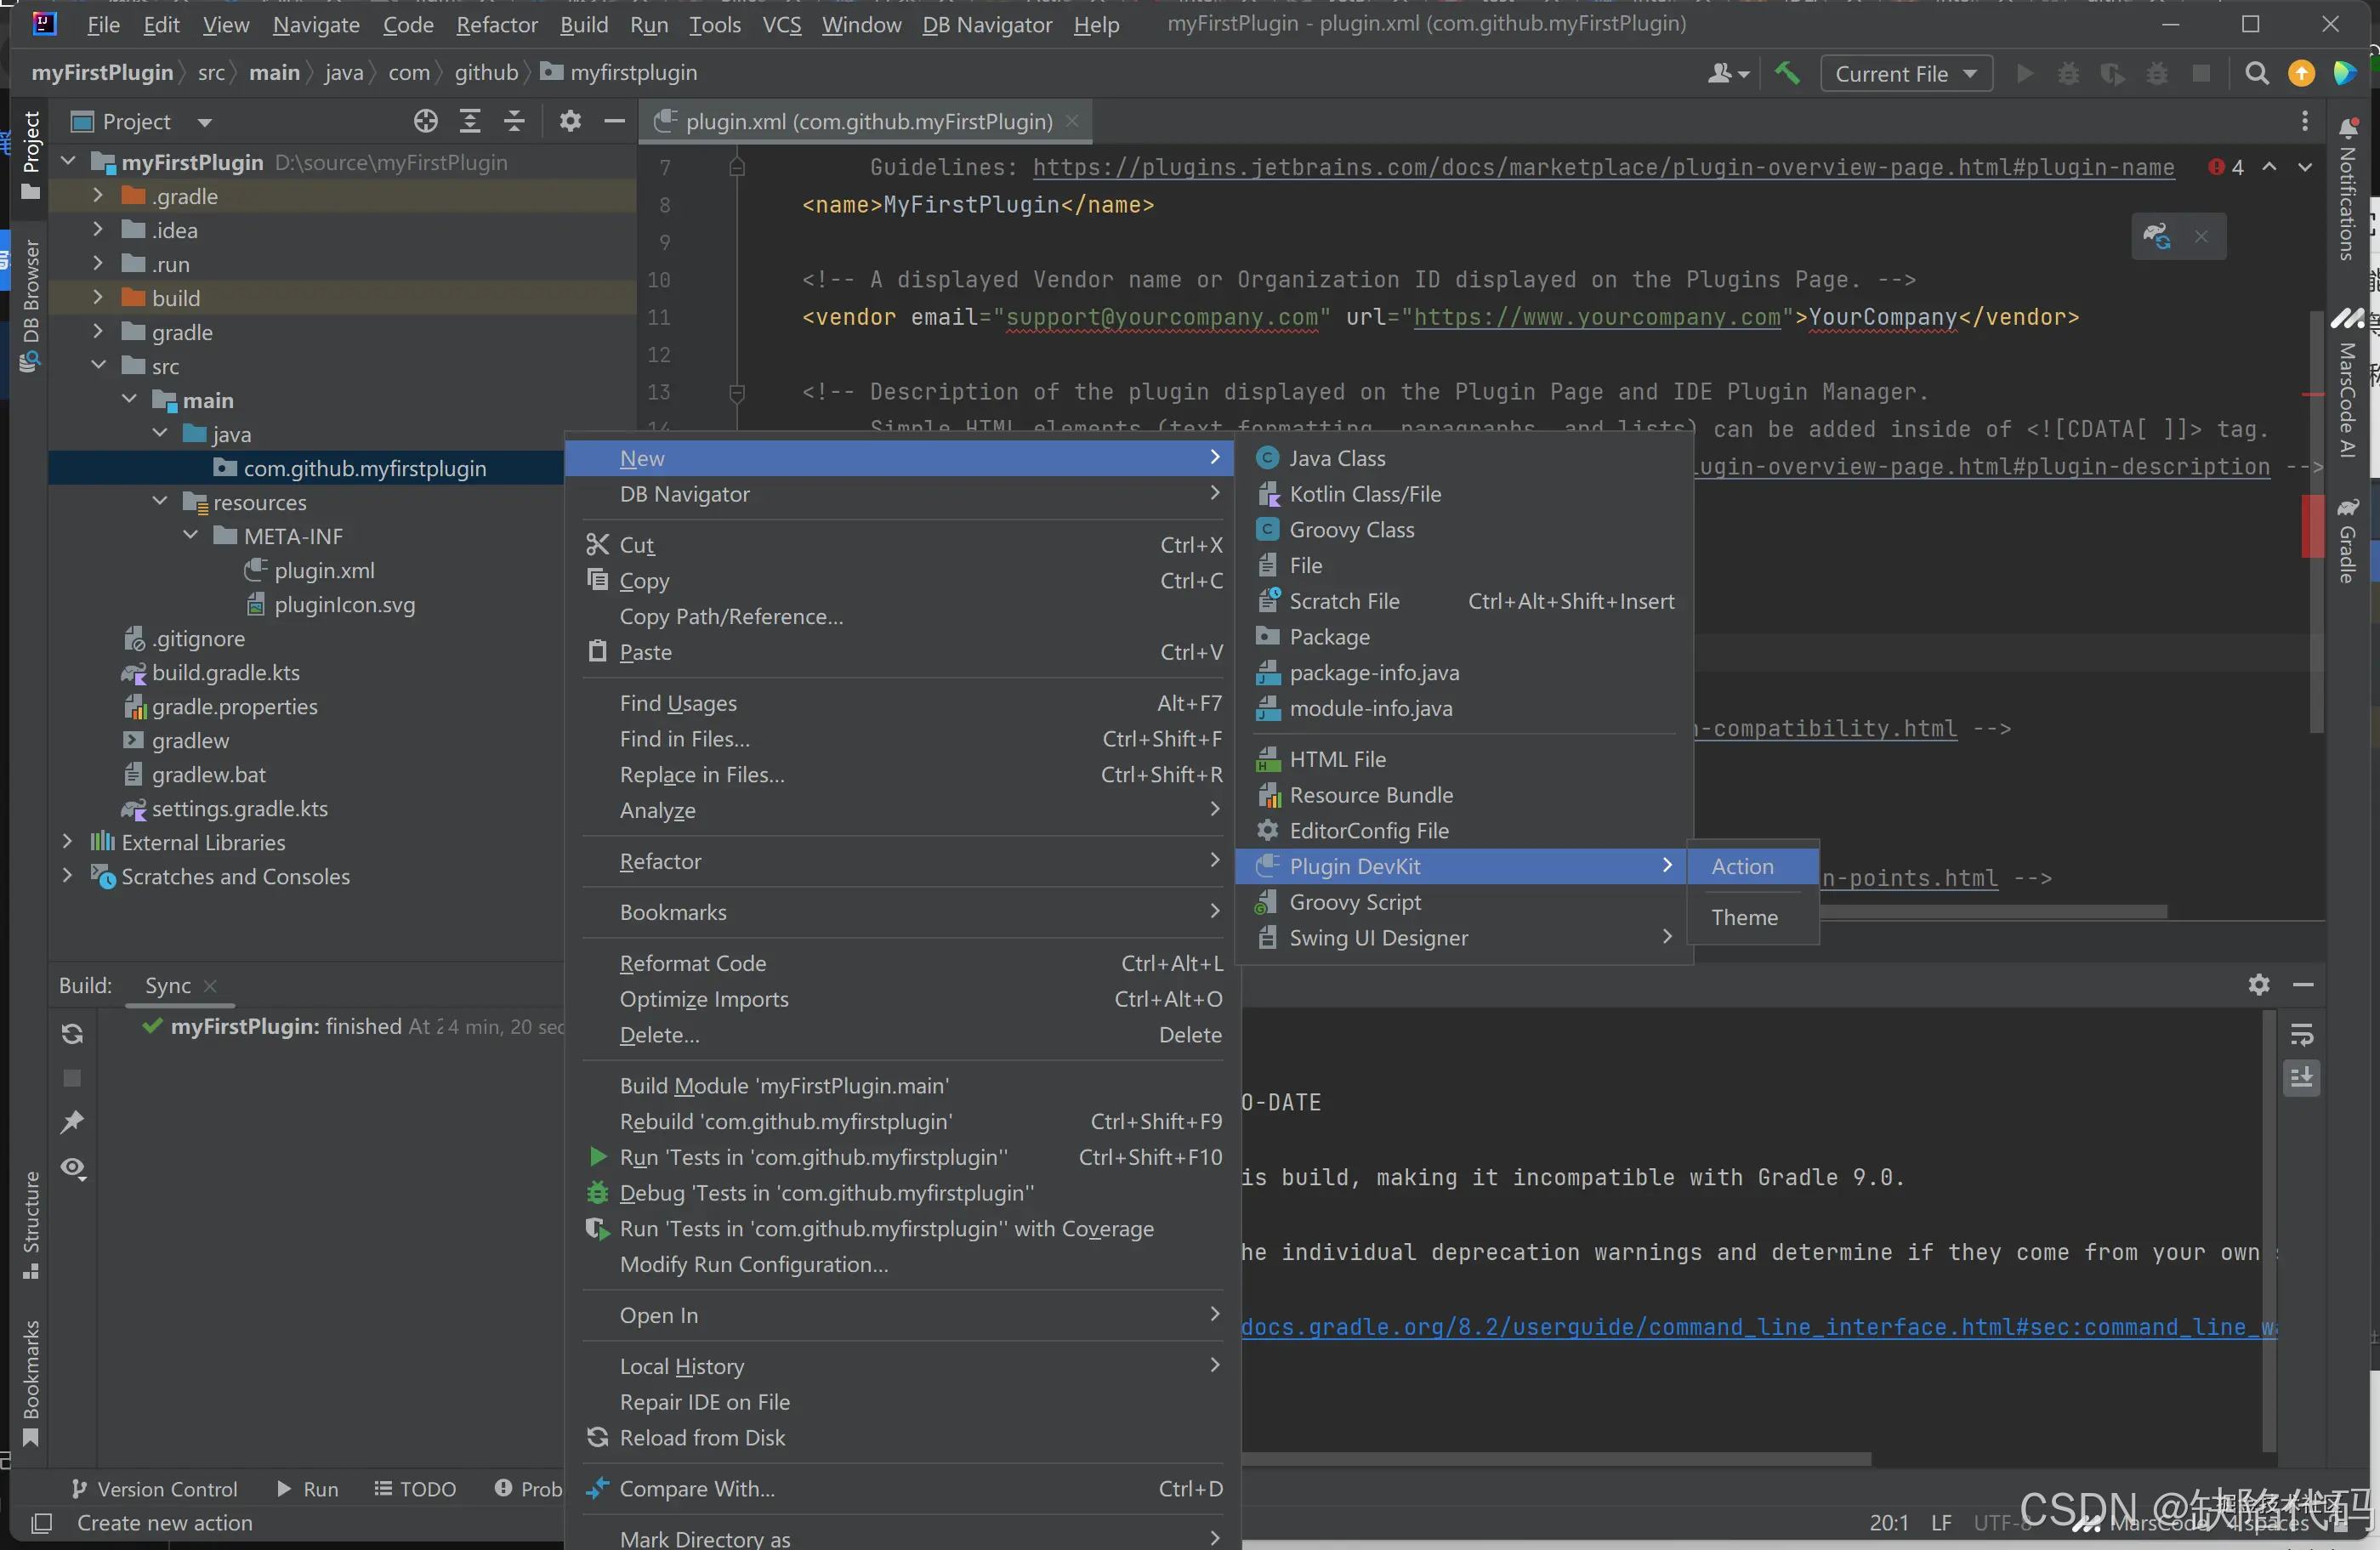The width and height of the screenshot is (2380, 1550).
Task: Toggle soft-wrap in Build output
Action: coord(2301,1033)
